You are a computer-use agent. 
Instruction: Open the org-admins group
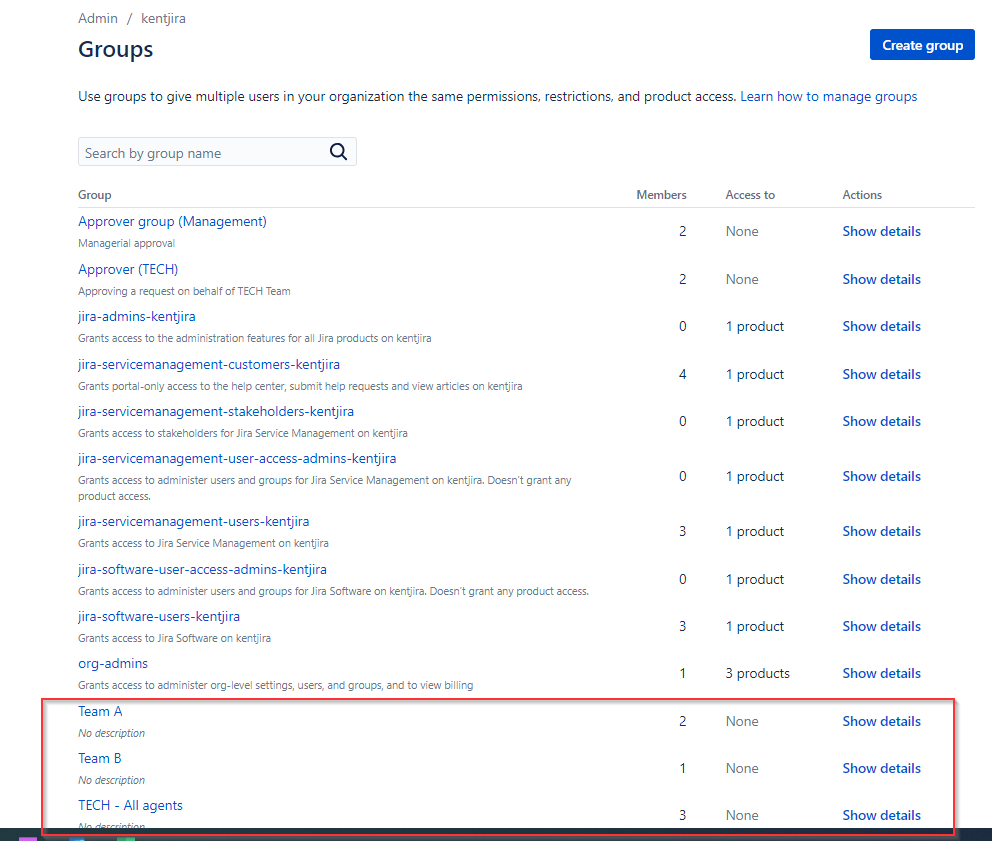(112, 663)
